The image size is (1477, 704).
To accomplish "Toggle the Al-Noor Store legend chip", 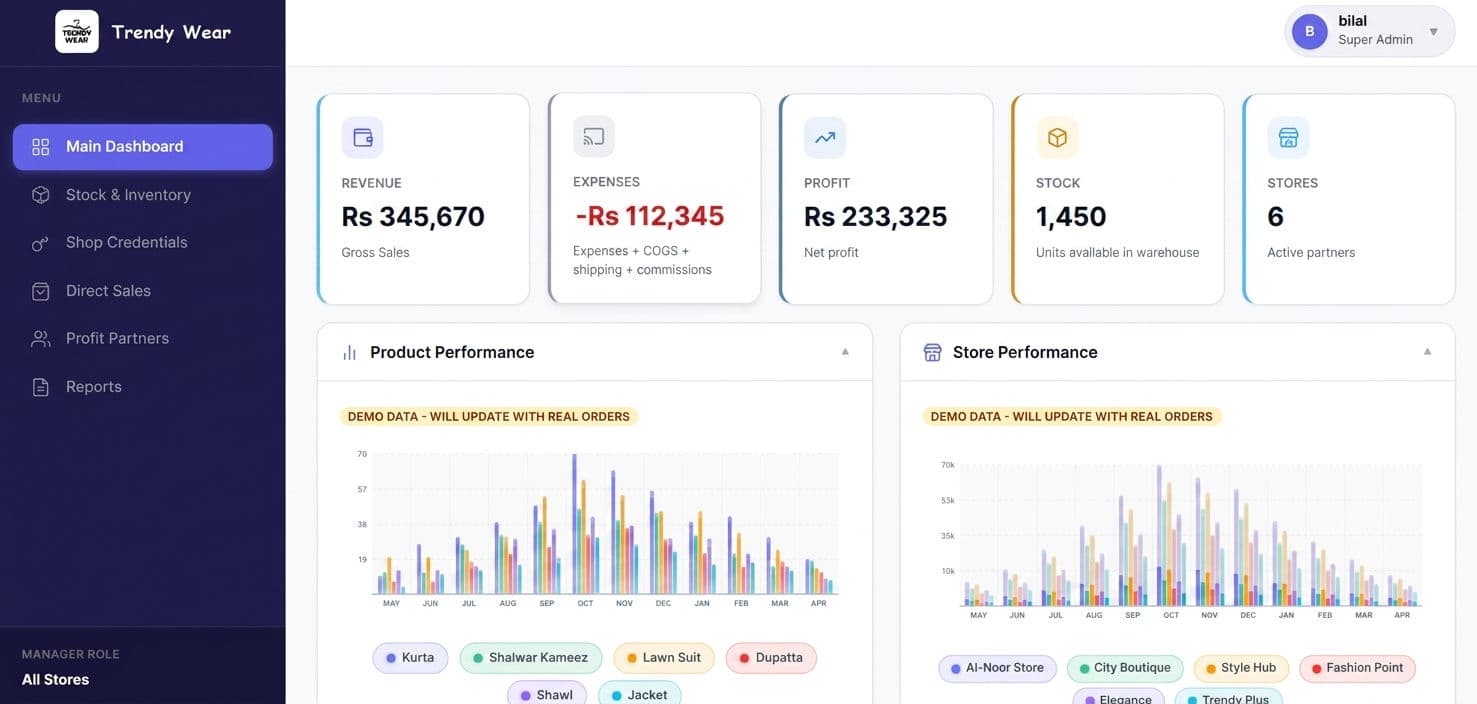I will point(996,666).
